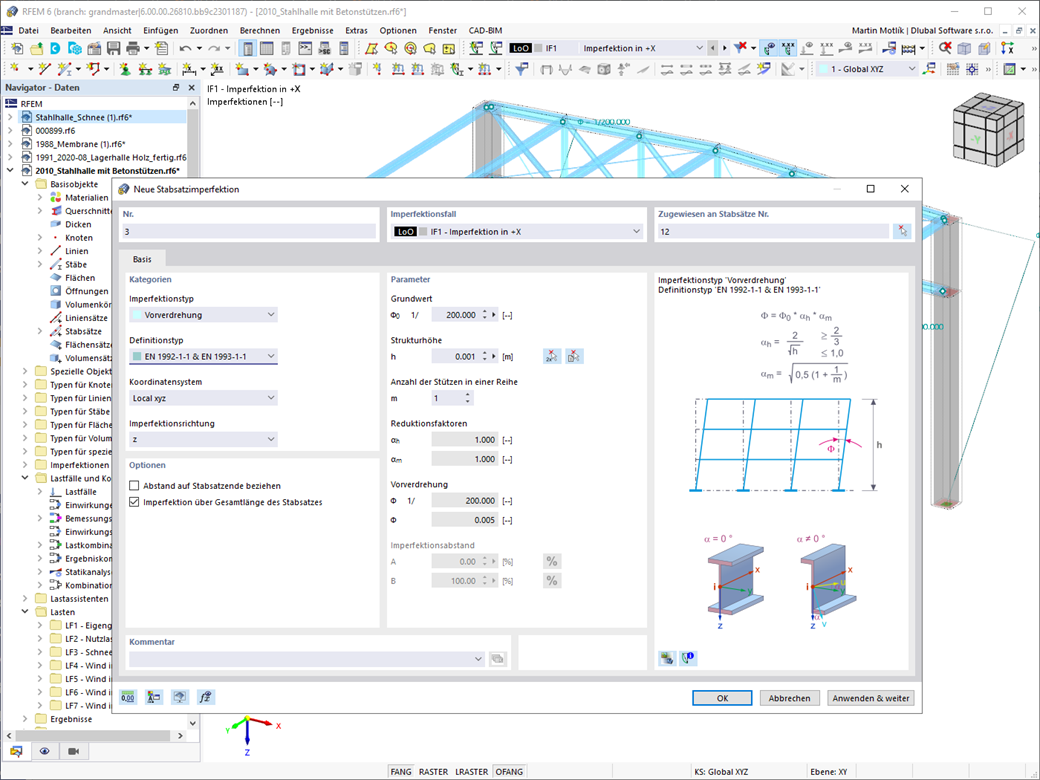Toggle FANG in status bar
1040x780 pixels.
click(x=401, y=772)
